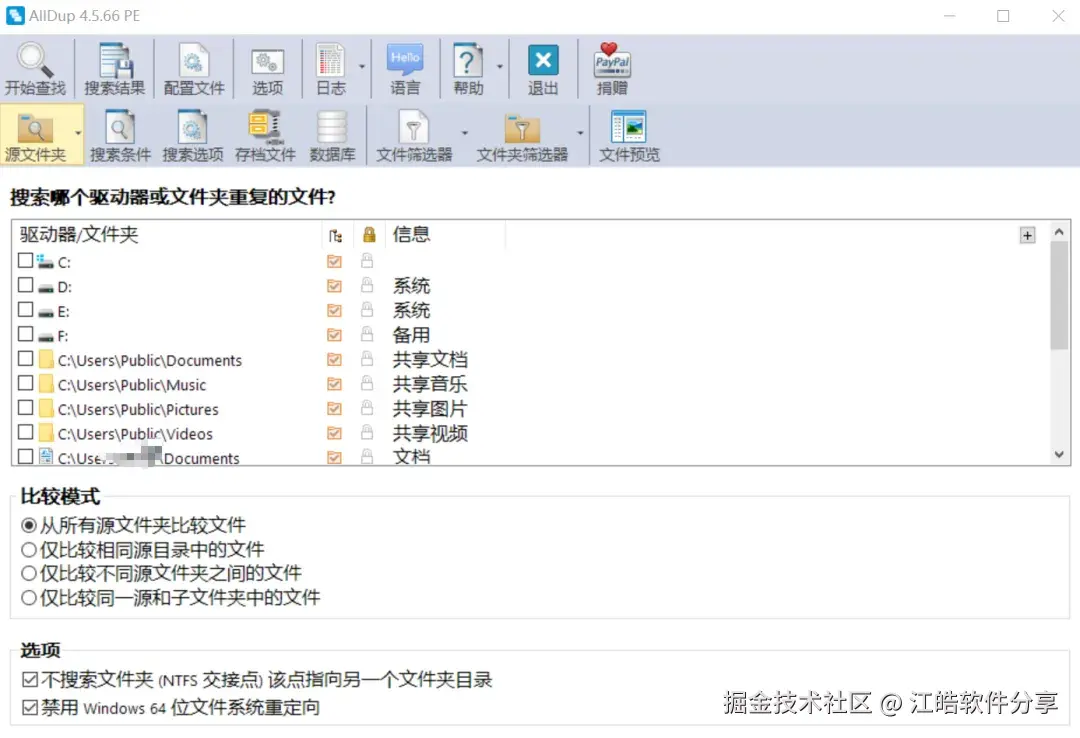Open the 文件夹筛选器 dropdown arrow
1080x738 pixels.
(581, 131)
